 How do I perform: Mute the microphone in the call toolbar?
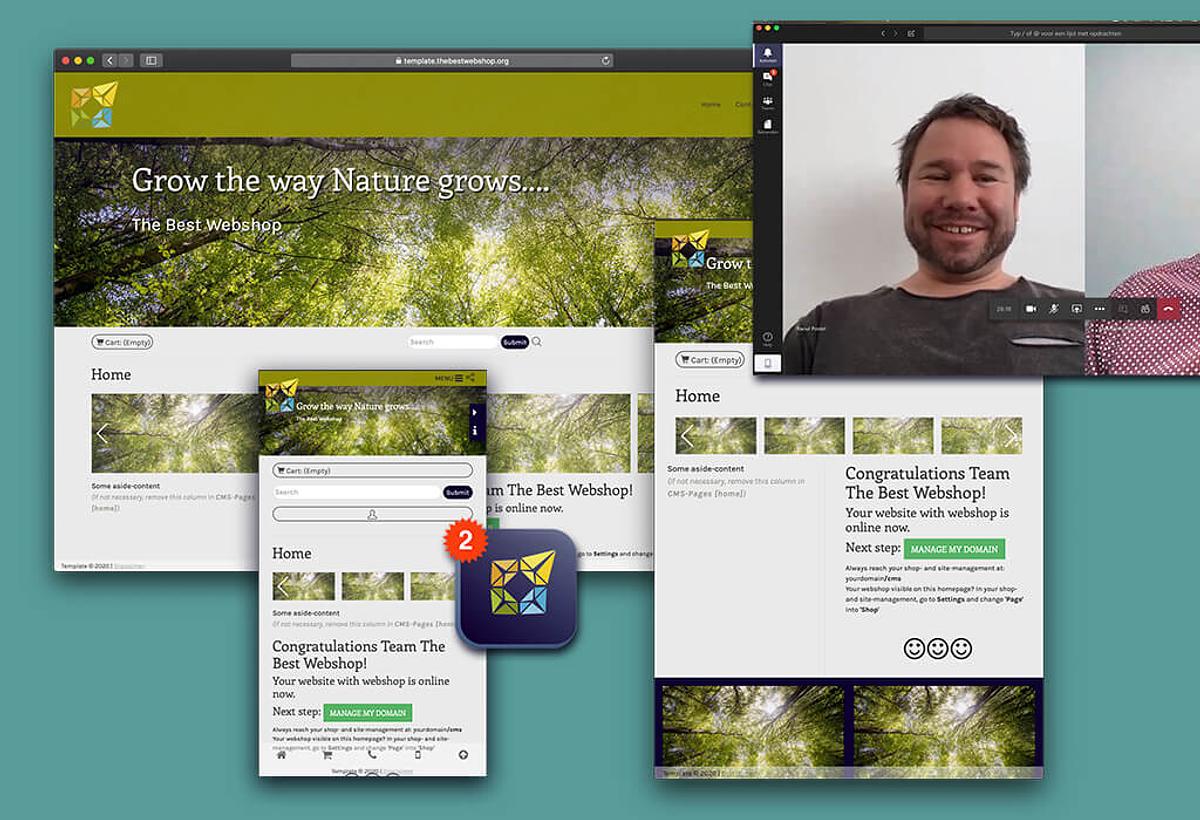1054,309
